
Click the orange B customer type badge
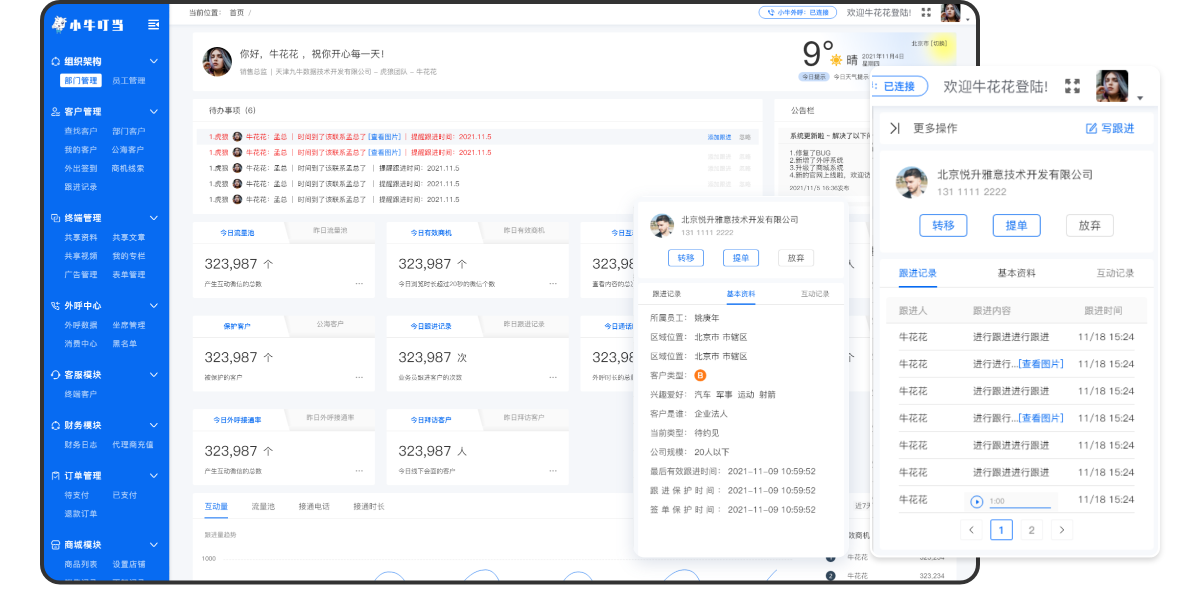click(x=700, y=375)
